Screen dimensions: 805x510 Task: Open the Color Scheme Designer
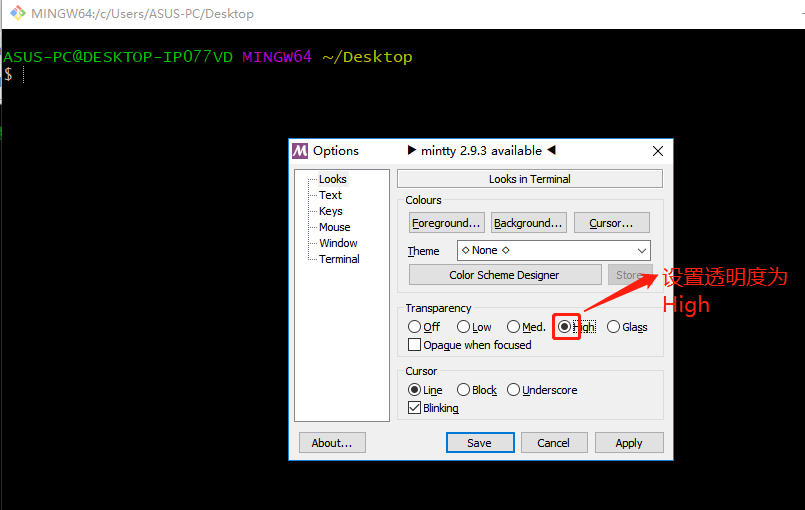click(504, 275)
